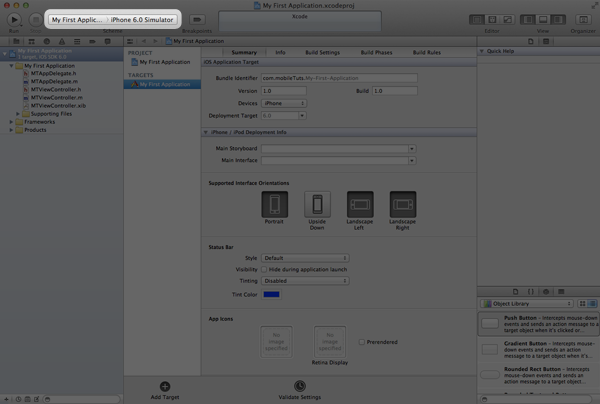Go back with jump bar arrow
Viewport: 600px width, 404px height.
point(144,41)
